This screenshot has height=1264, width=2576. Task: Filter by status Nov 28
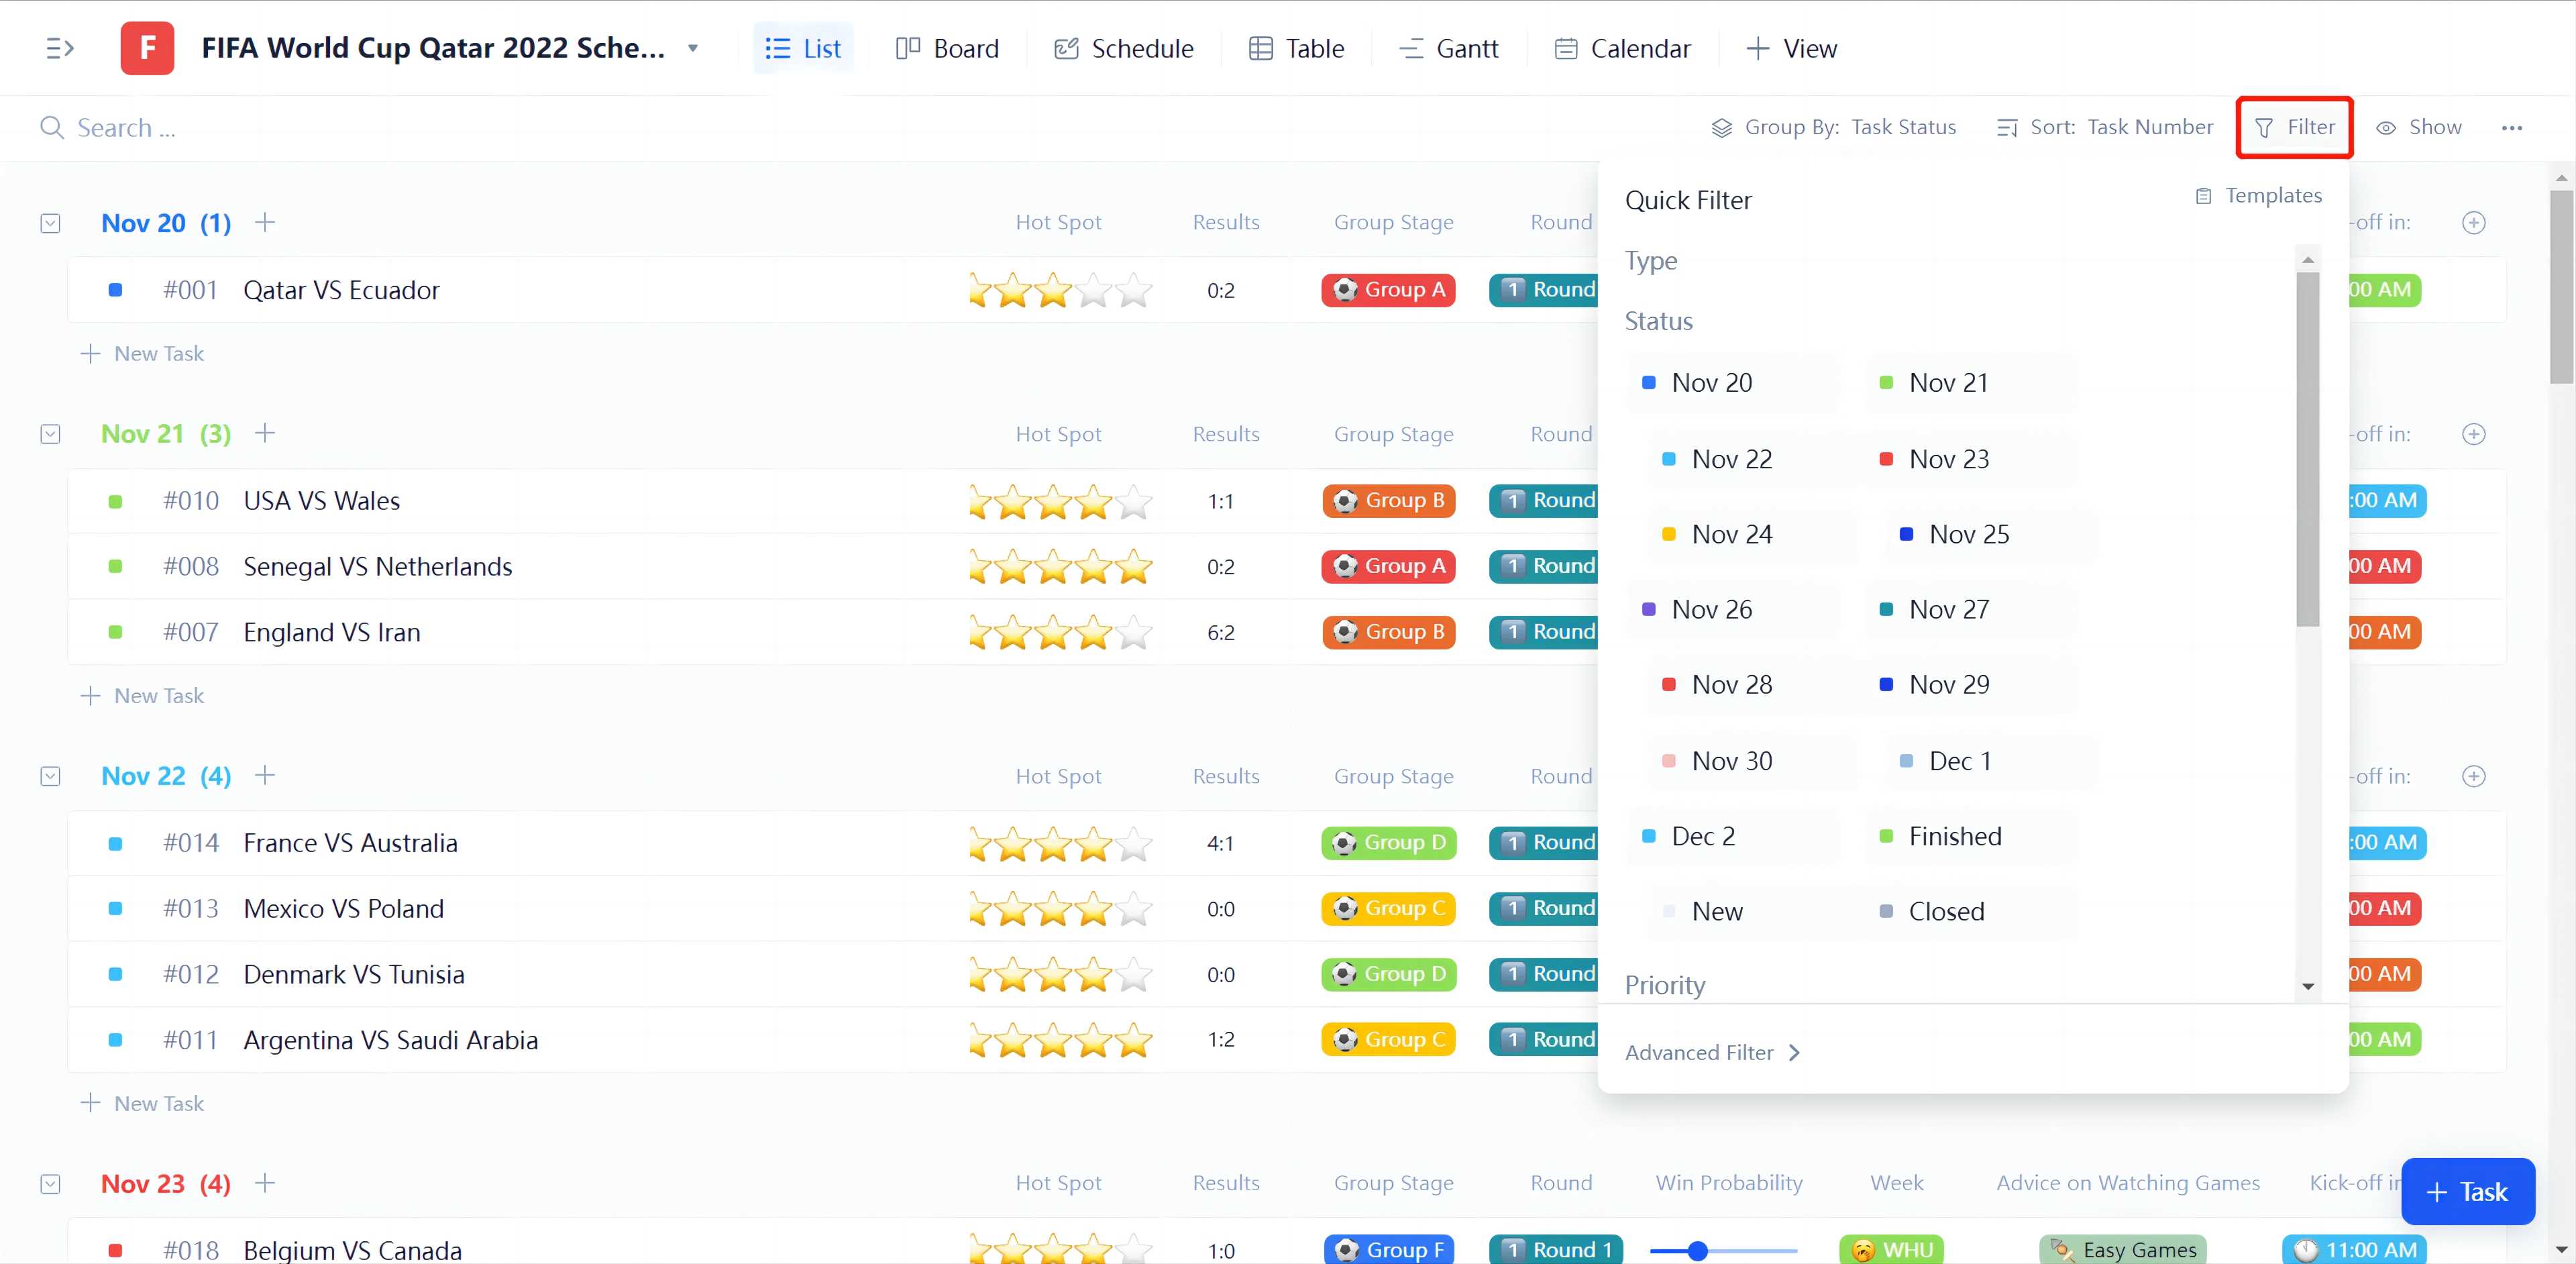[1753, 684]
